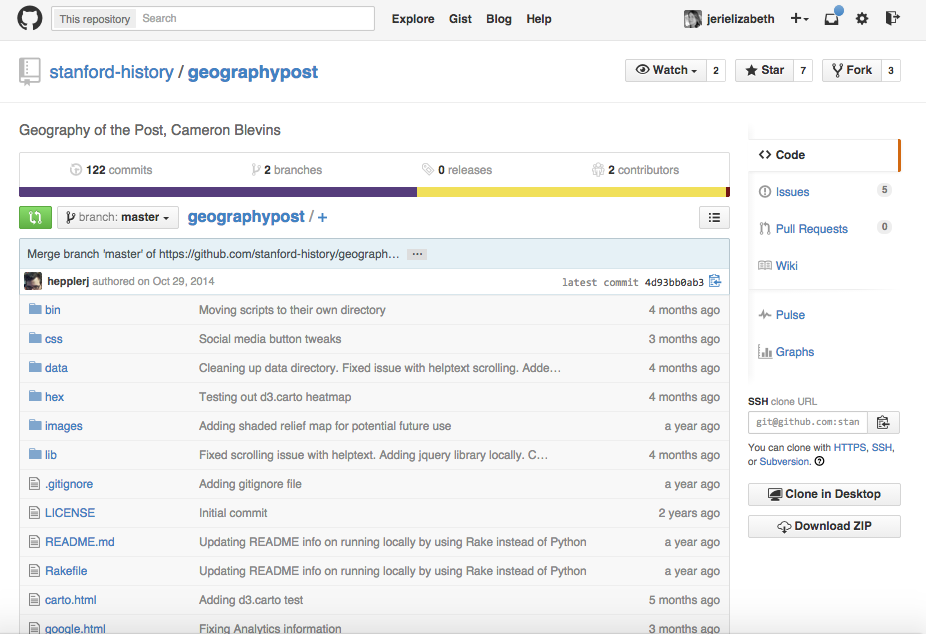926x634 pixels.
Task: Open clone URL help question icon
Action: tap(819, 462)
